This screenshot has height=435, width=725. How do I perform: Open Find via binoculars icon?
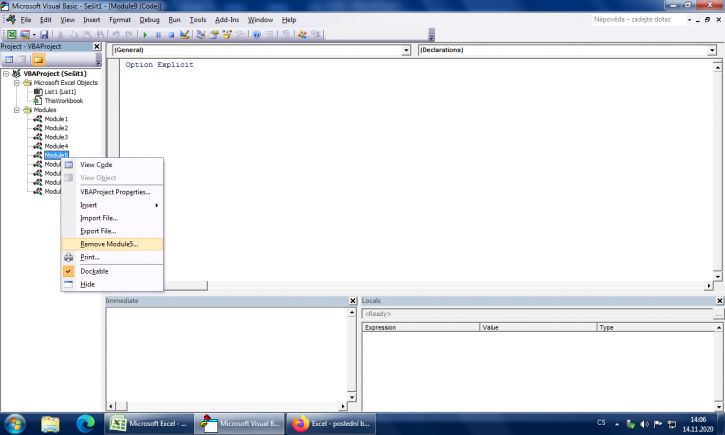tap(99, 34)
